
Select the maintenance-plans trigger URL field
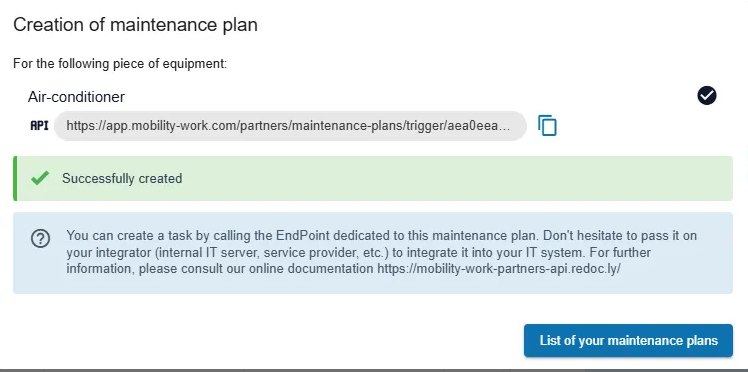[290, 126]
